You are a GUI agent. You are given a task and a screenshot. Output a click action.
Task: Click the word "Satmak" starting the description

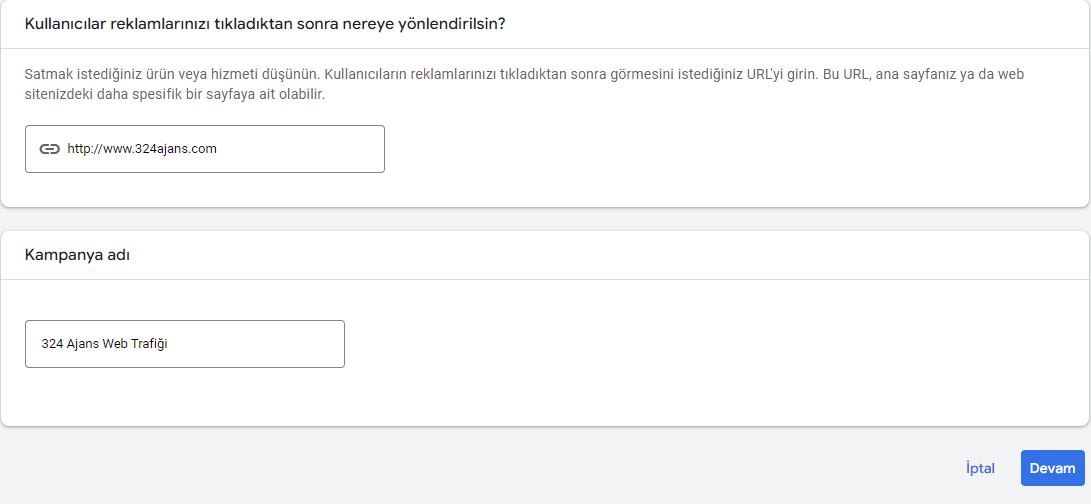(x=46, y=74)
